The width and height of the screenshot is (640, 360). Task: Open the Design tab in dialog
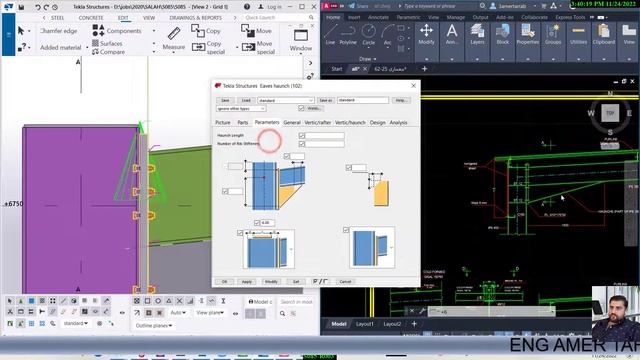click(x=378, y=122)
